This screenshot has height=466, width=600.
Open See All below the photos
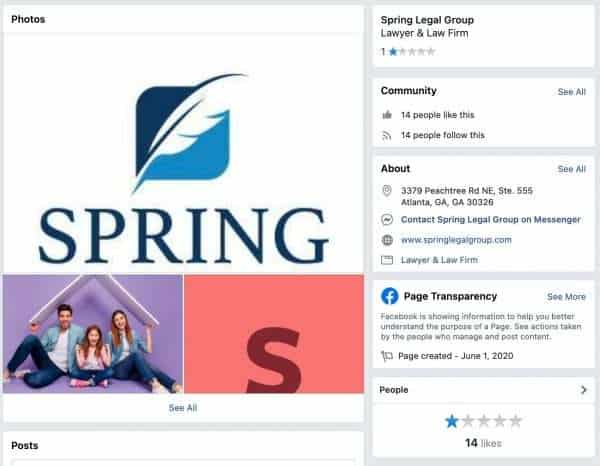point(183,408)
